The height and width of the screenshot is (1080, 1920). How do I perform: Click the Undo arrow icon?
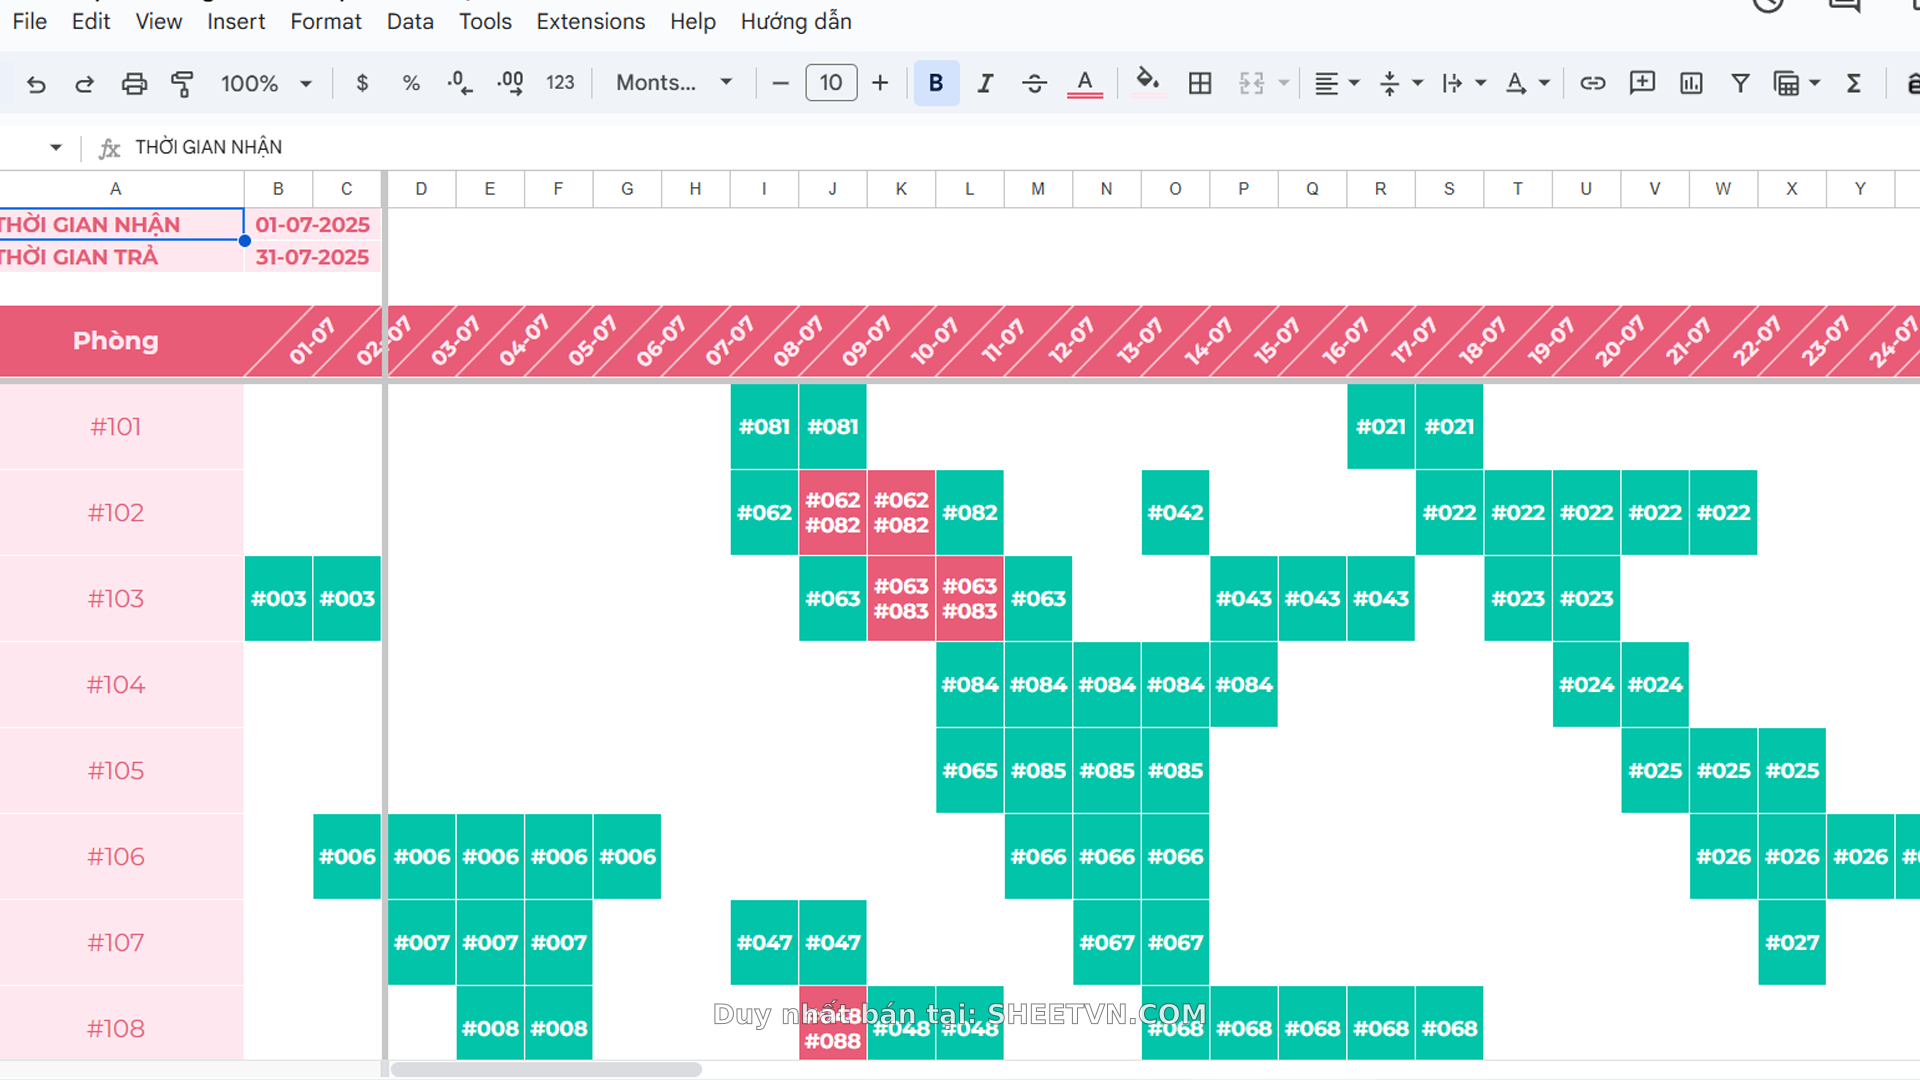click(x=36, y=84)
